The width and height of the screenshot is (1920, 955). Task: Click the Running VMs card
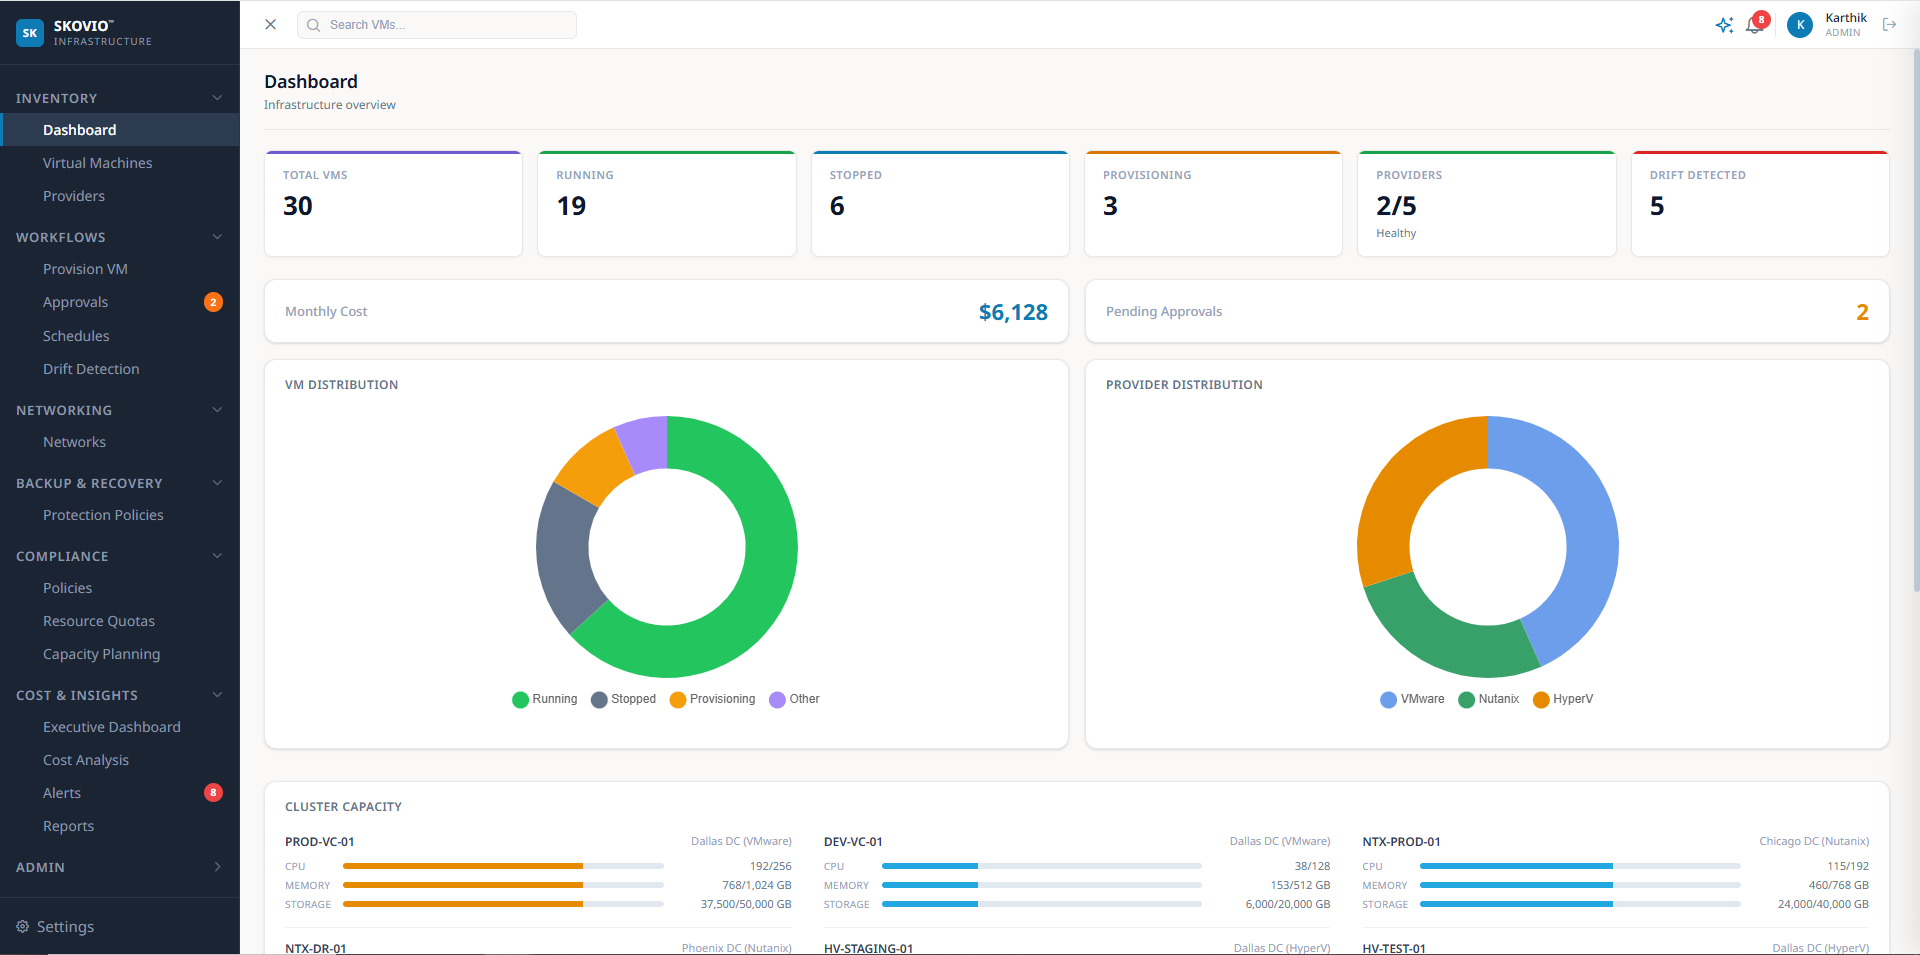point(667,204)
